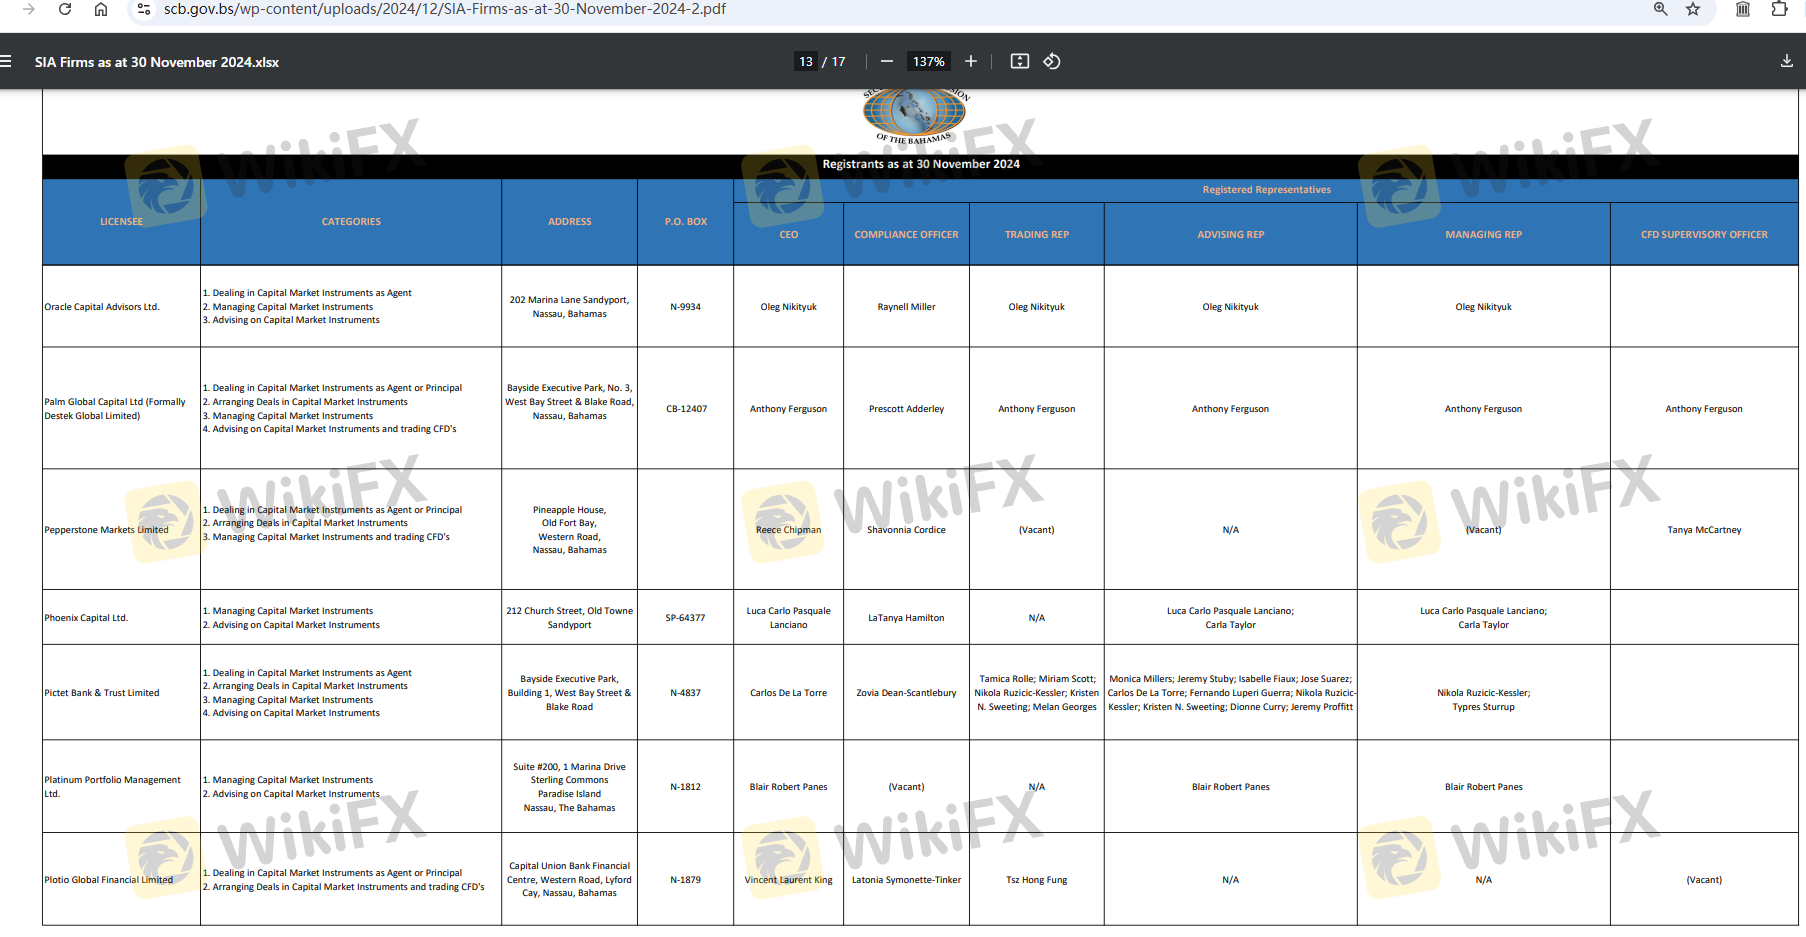This screenshot has width=1806, height=937.
Task: Reload the page with the refresh icon
Action: pos(65,9)
